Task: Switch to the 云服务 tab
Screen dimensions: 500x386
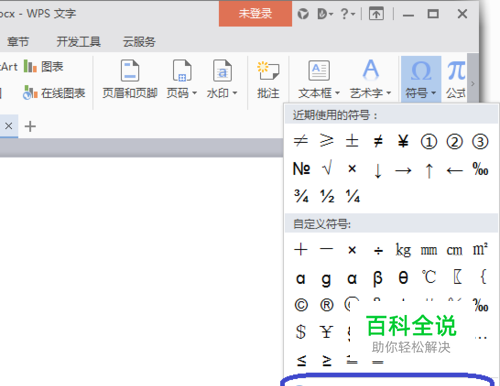Action: coord(139,42)
